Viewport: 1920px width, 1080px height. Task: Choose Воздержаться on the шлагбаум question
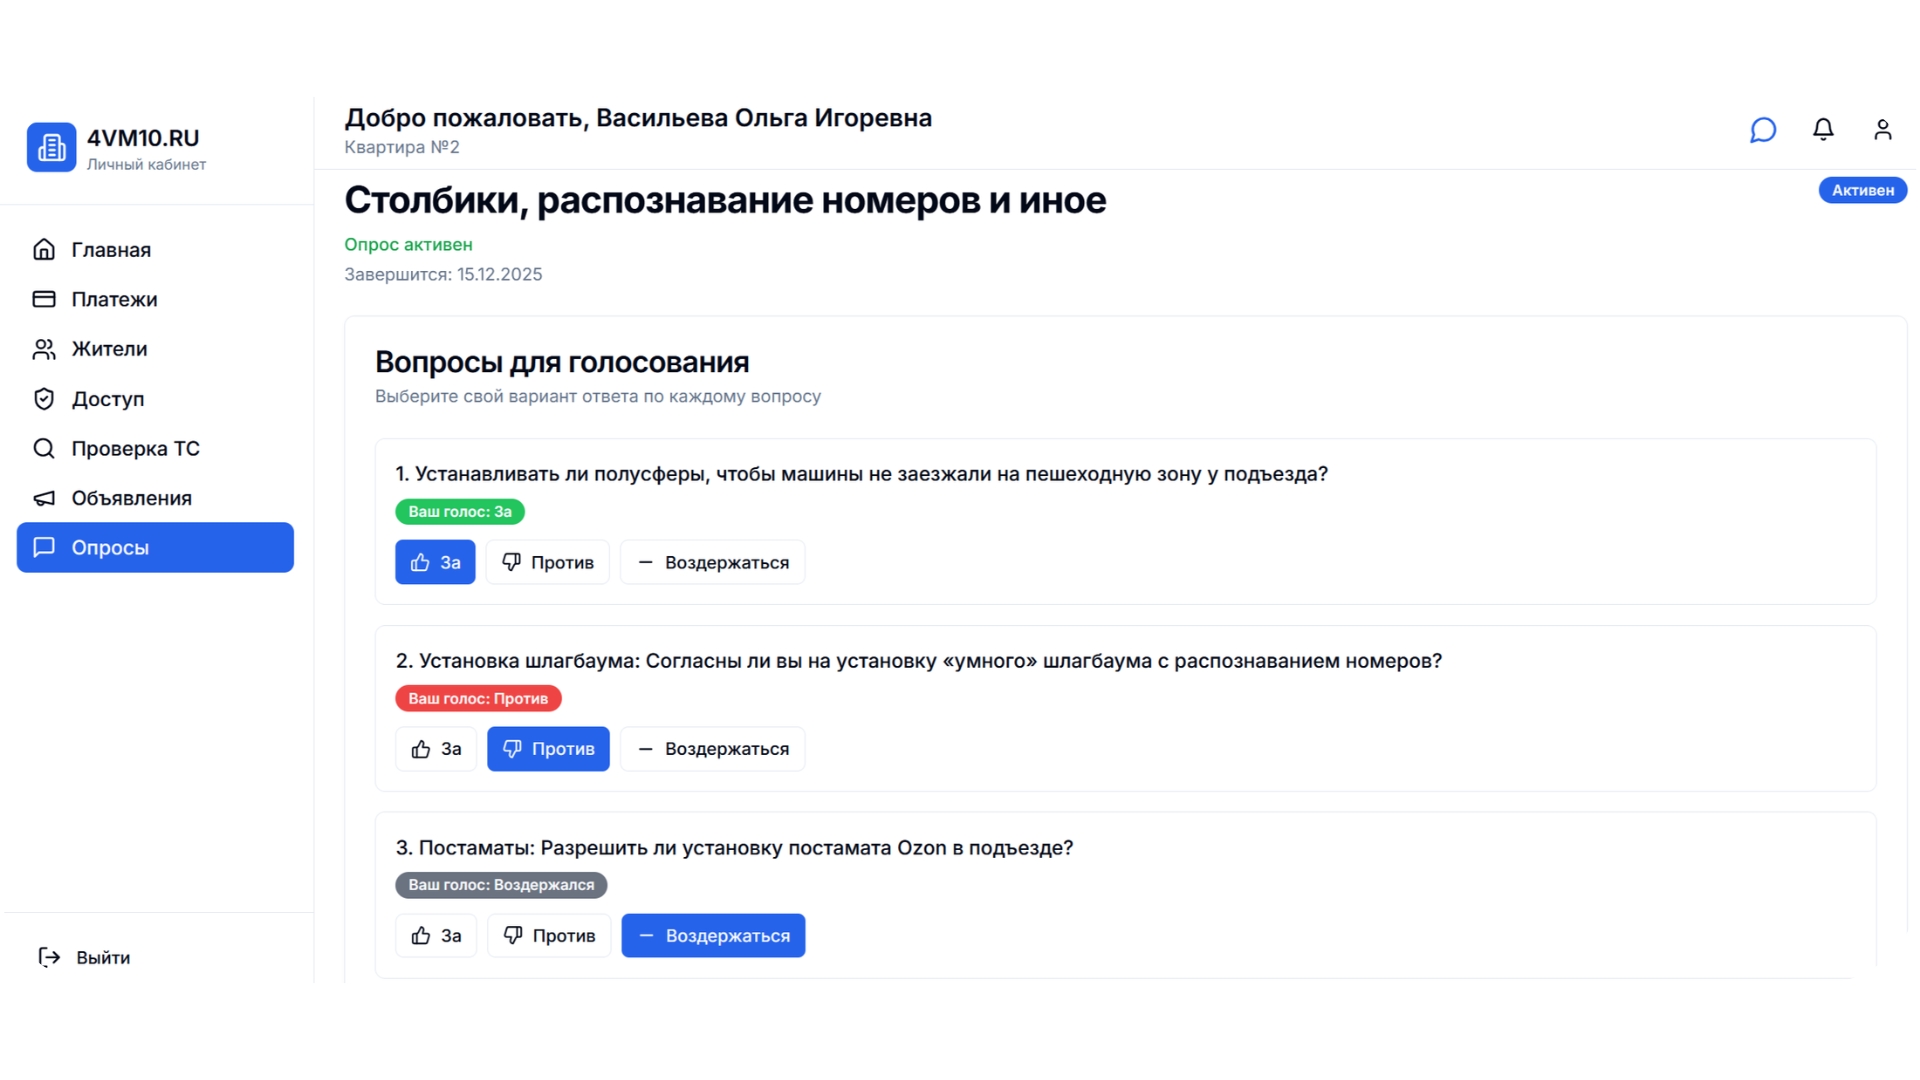pos(712,748)
